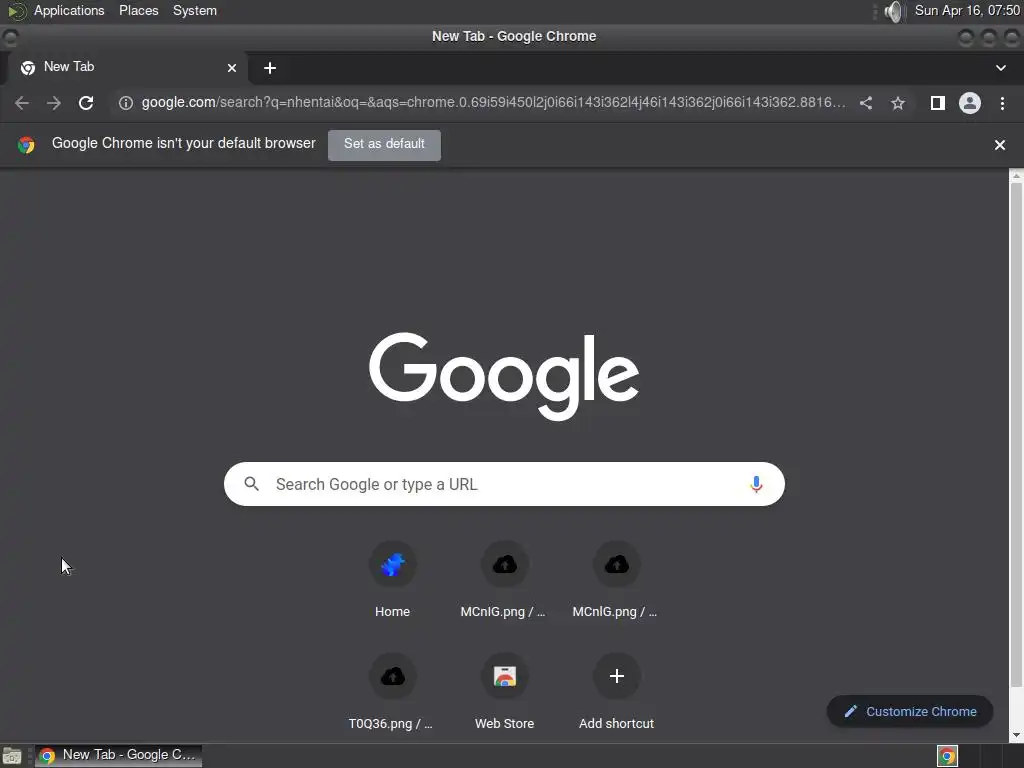Open the window menu icon in the title bar
1024x768 pixels.
(x=10, y=37)
